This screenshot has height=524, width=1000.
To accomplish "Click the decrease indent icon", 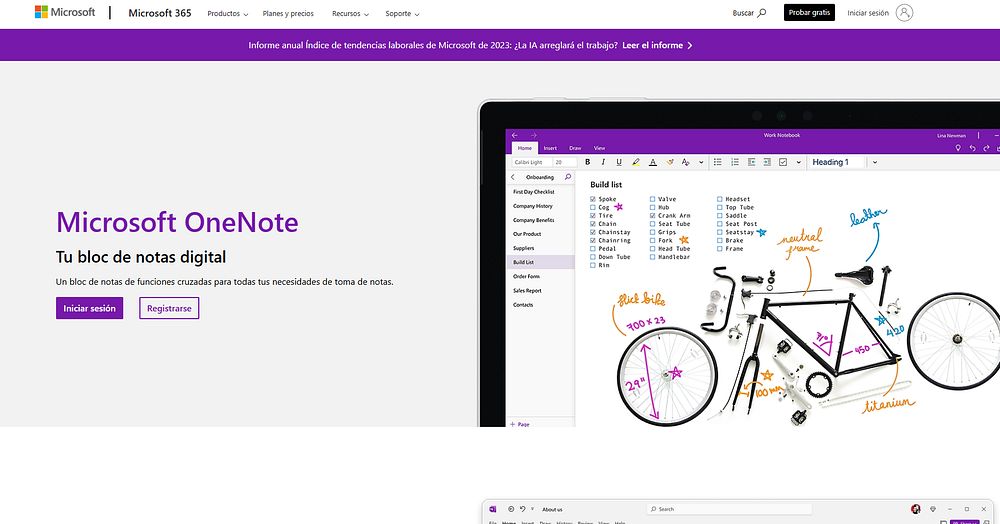I will click(x=751, y=162).
